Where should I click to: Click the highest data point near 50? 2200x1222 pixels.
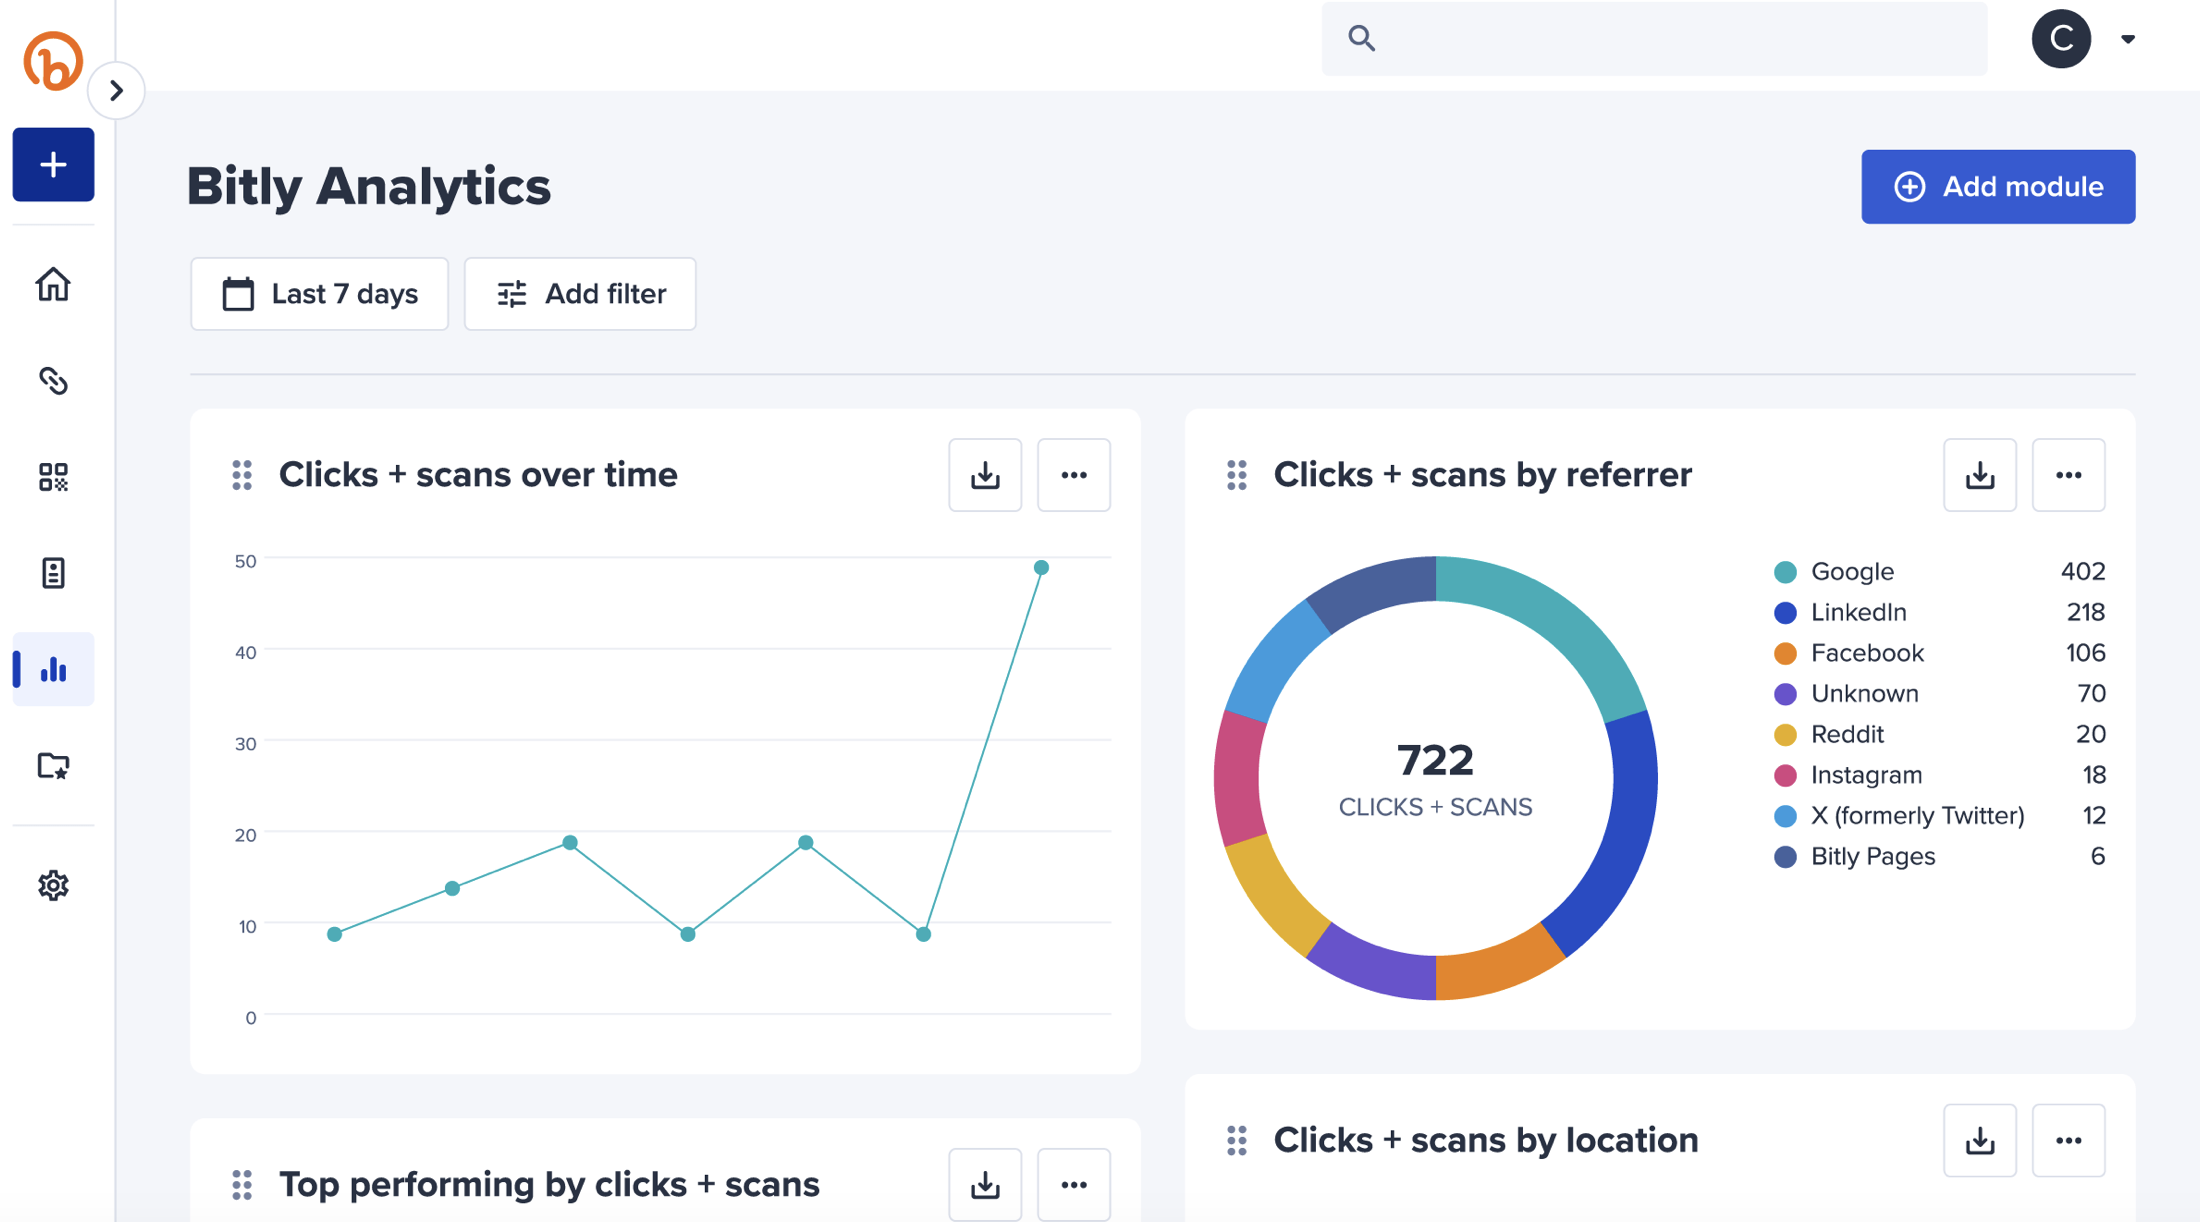coord(1041,567)
